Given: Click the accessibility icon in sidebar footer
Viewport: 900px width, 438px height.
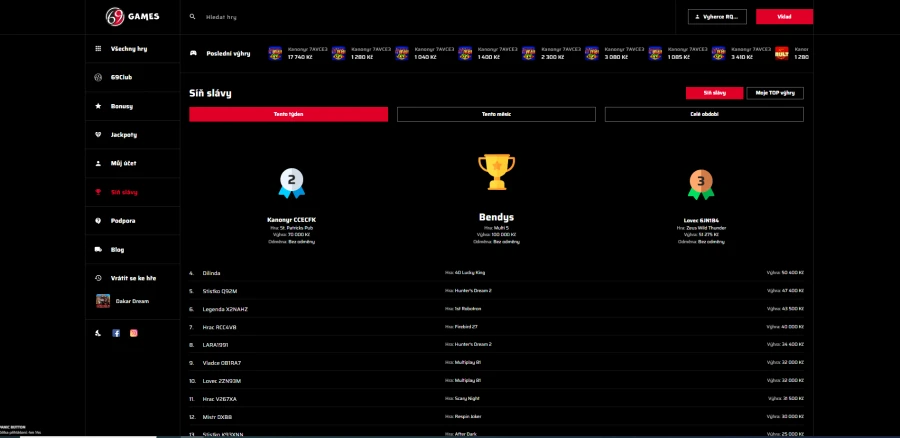Looking at the screenshot, I should tap(98, 333).
